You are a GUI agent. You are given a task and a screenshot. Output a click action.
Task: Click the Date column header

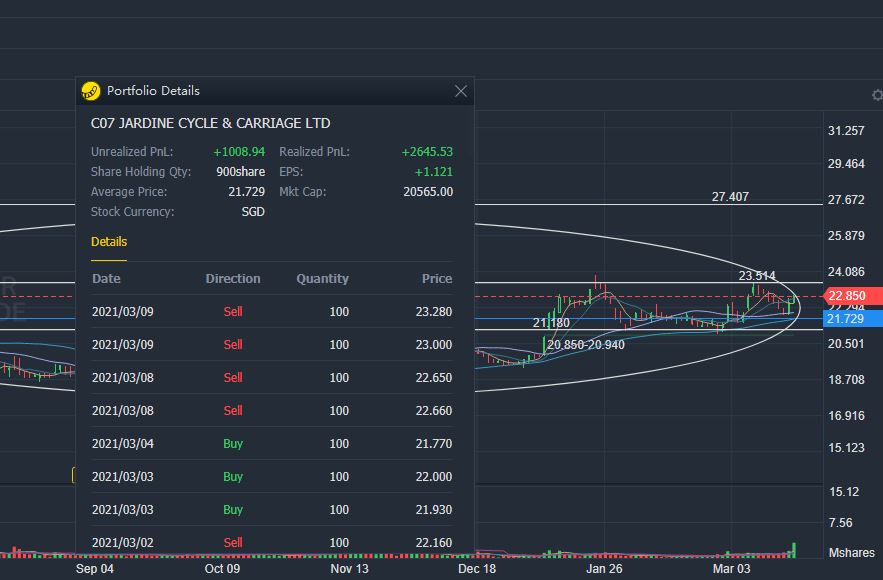pyautogui.click(x=106, y=279)
